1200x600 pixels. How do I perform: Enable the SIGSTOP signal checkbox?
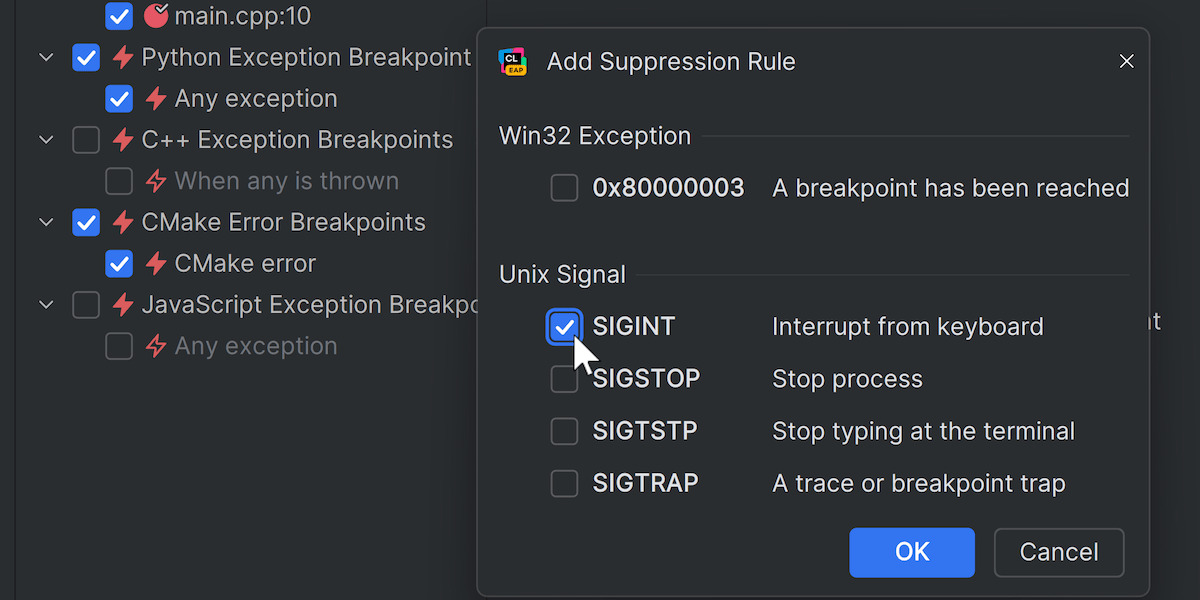(565, 380)
